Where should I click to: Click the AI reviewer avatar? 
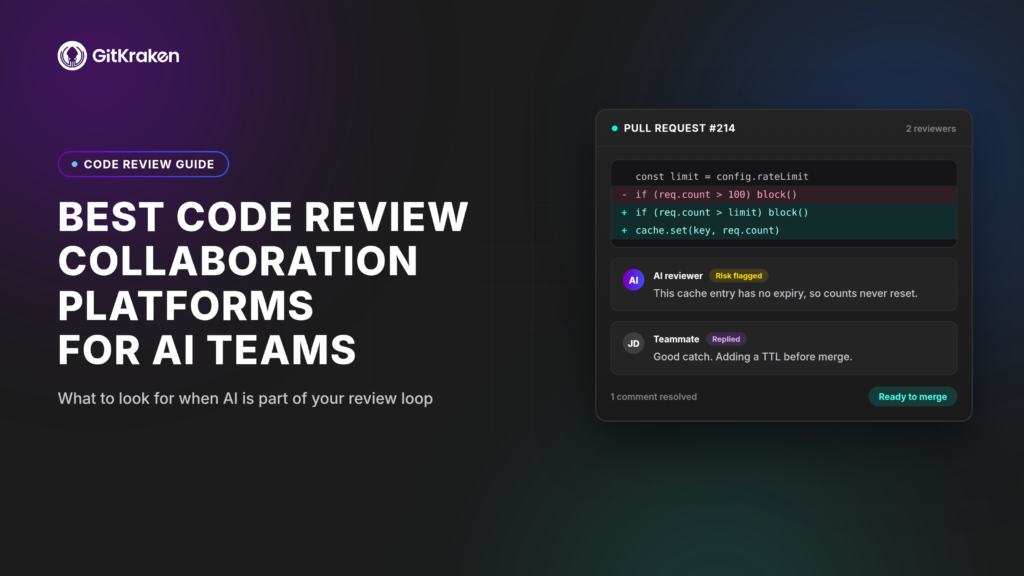click(633, 280)
